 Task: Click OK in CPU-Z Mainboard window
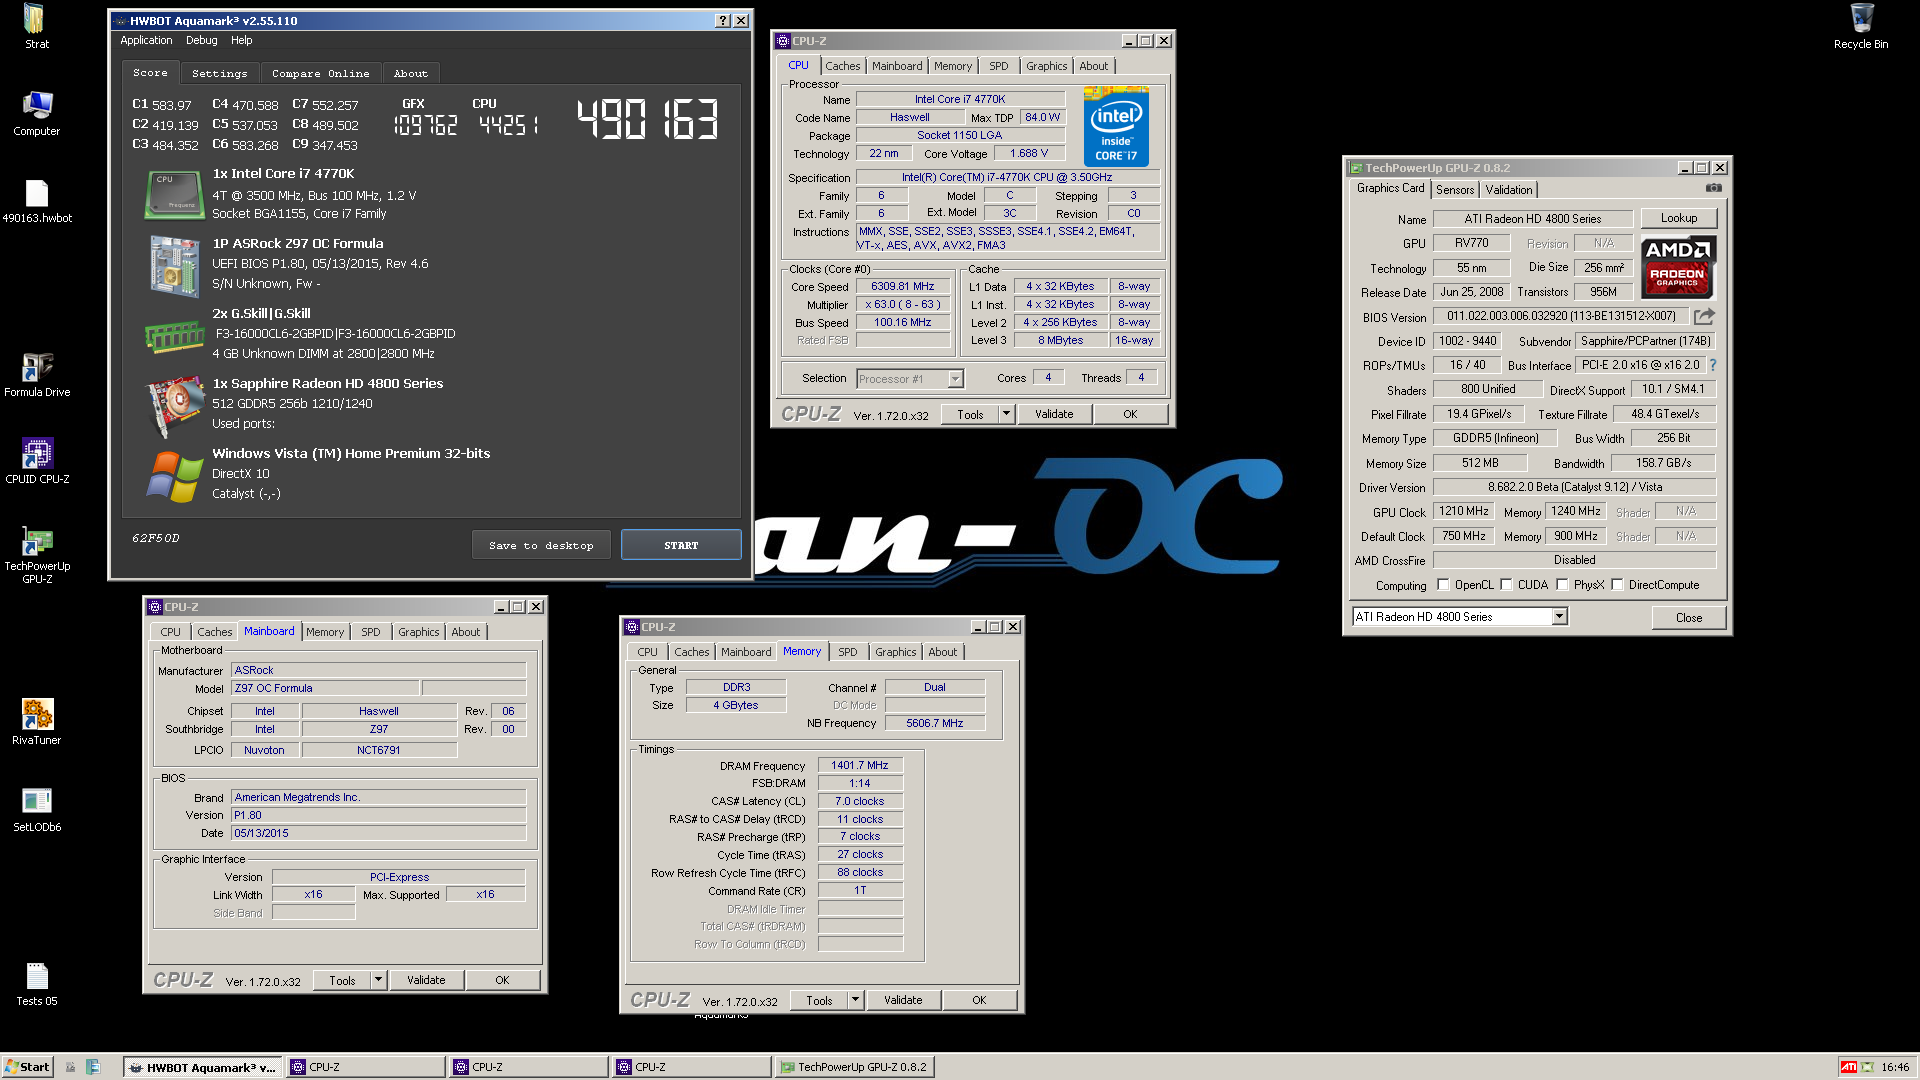point(502,980)
